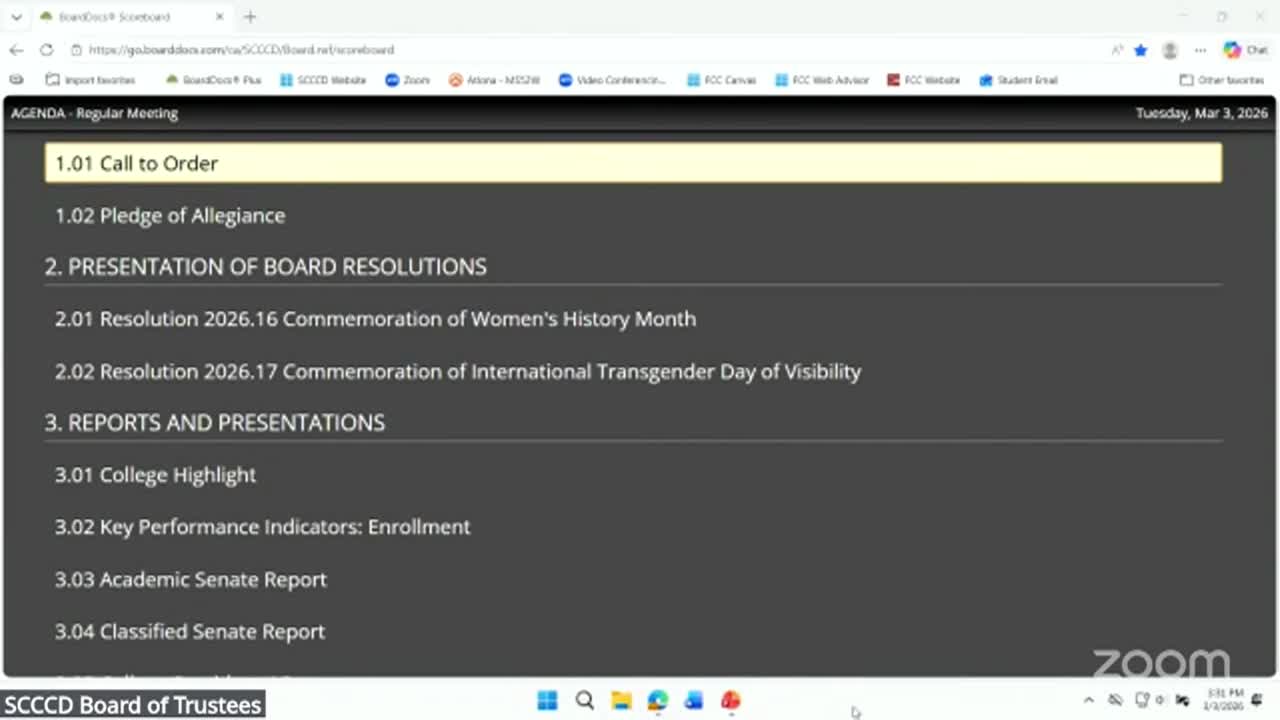Launch File Explorer from the taskbar
The height and width of the screenshot is (720, 1280).
click(x=621, y=701)
